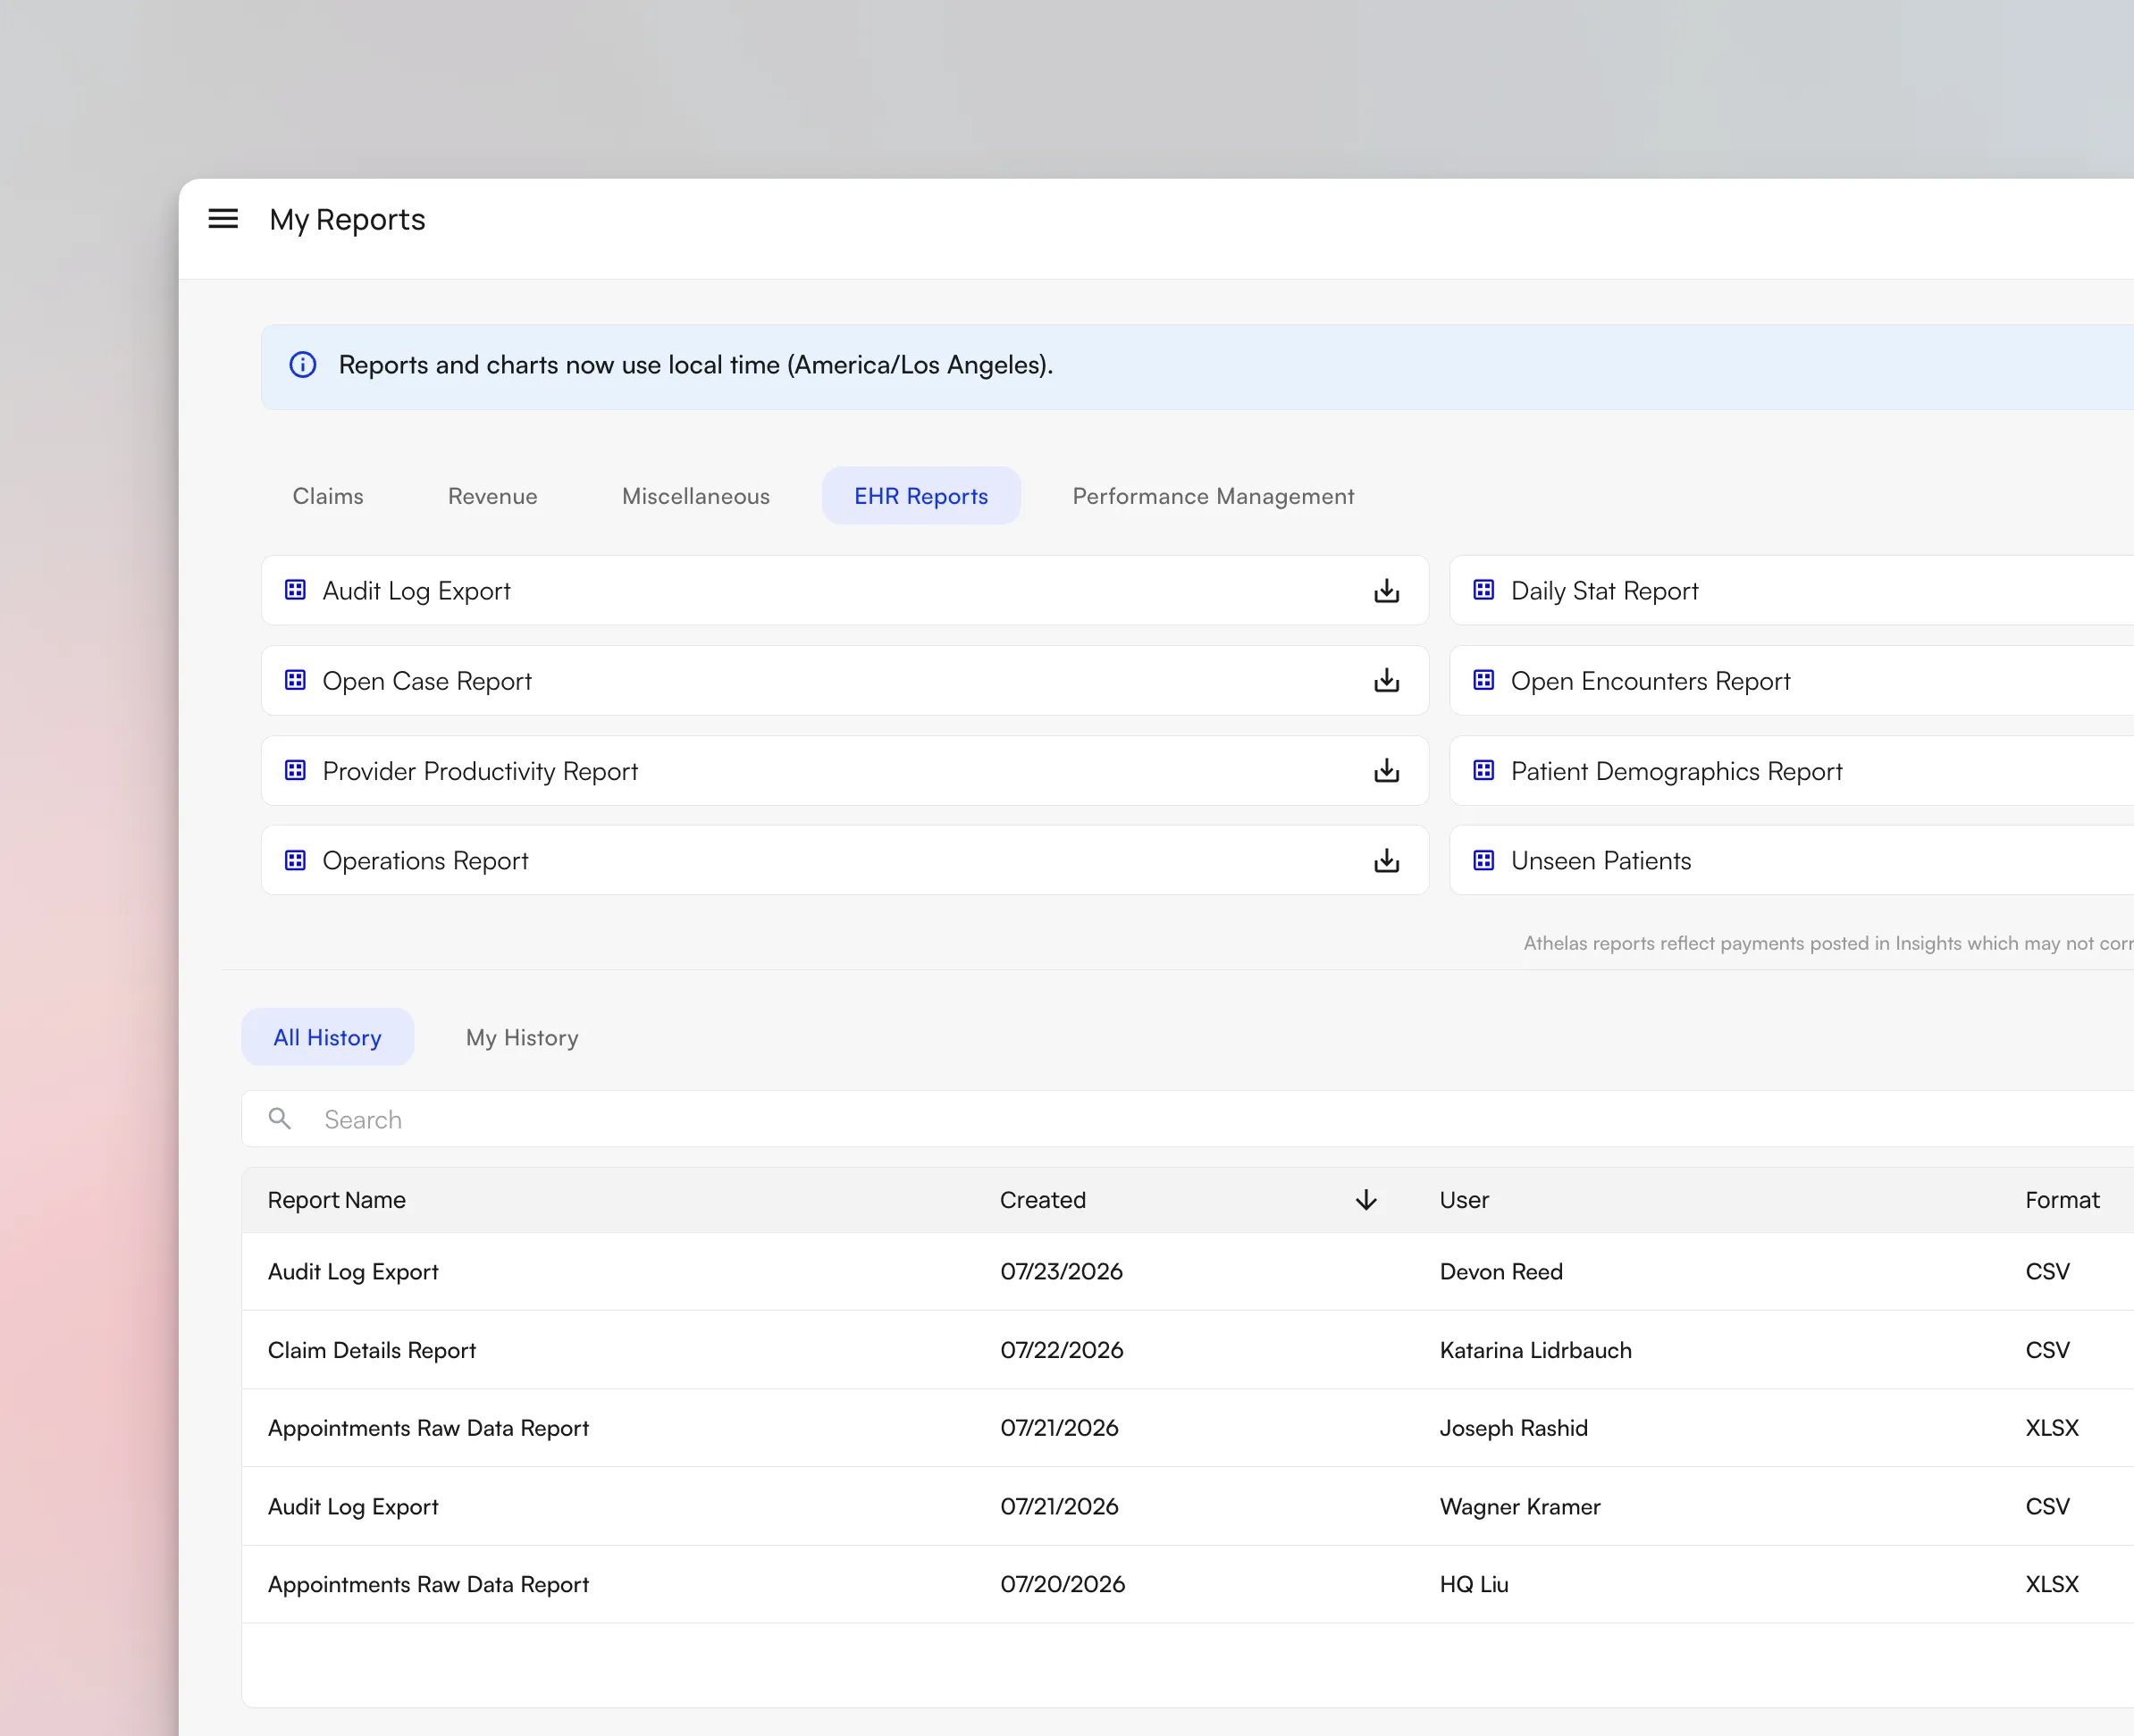Click the grid icon beside Open Encounters Report
Viewport: 2134px width, 1736px height.
(1484, 680)
